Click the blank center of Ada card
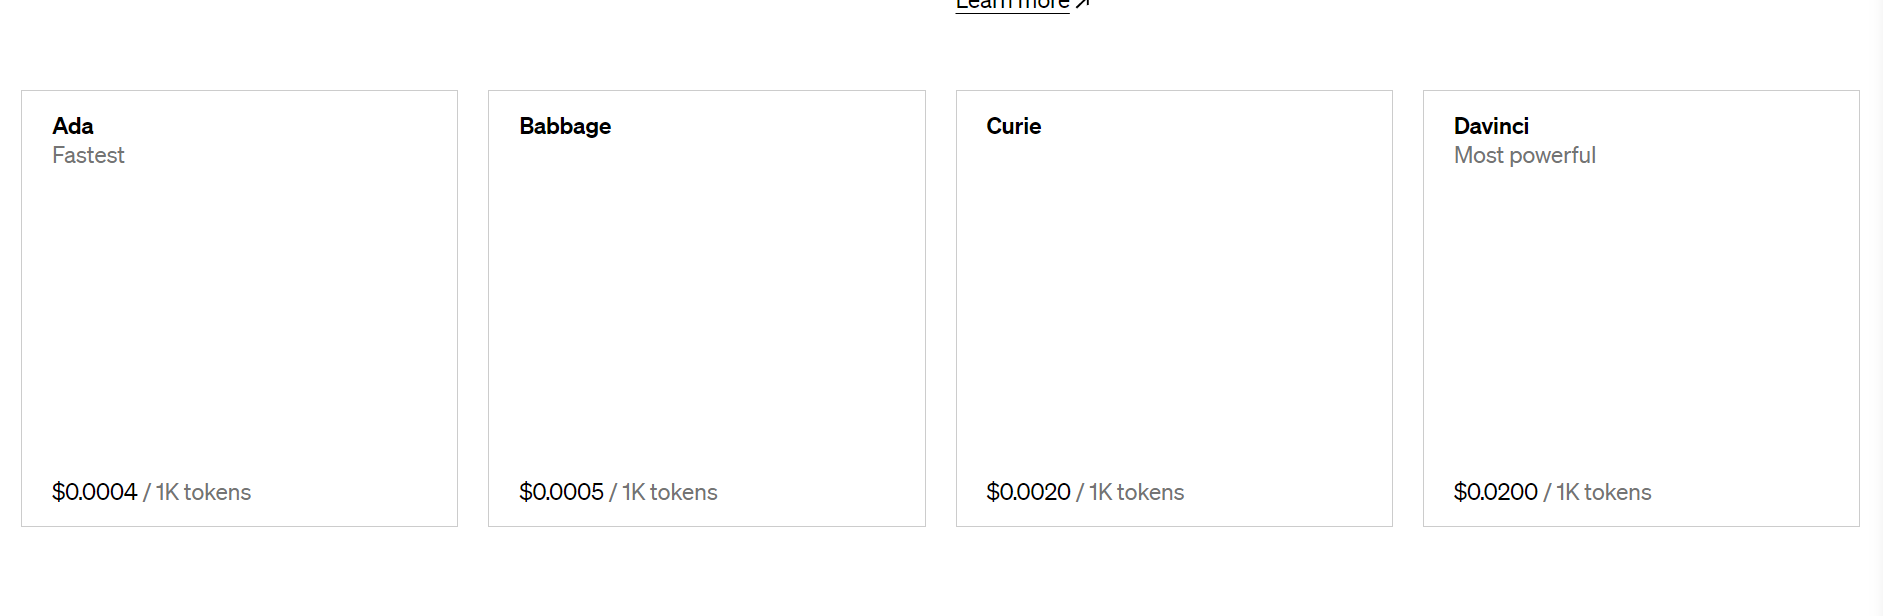 239,308
